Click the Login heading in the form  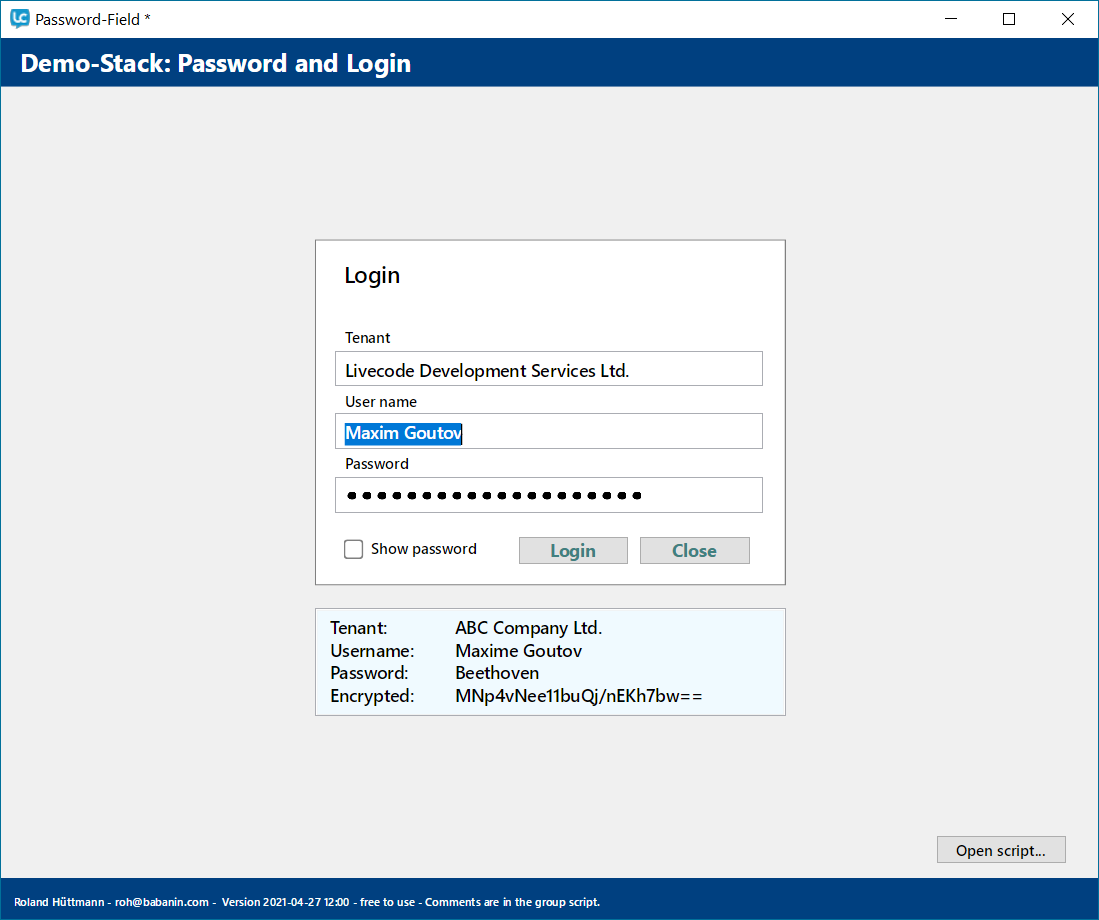click(x=372, y=276)
